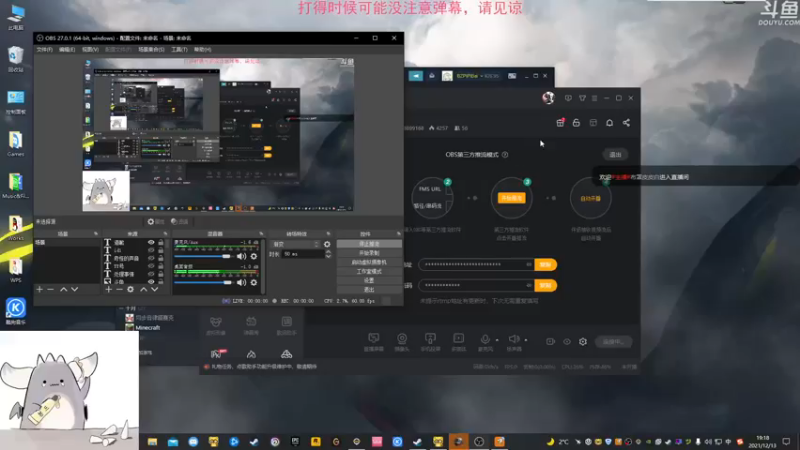Toggle the eye preview icon in Douyu bottom toolbar
The width and height of the screenshot is (800, 450).
(567, 342)
